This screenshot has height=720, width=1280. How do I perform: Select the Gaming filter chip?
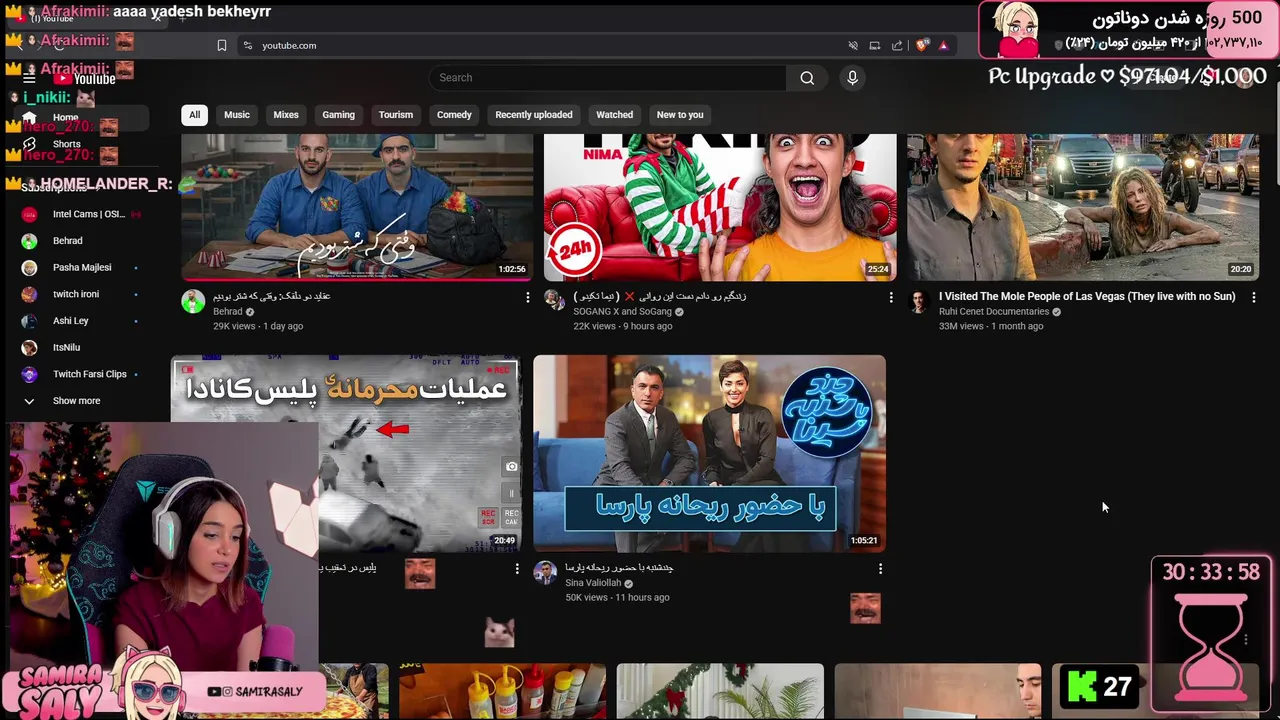pos(338,114)
